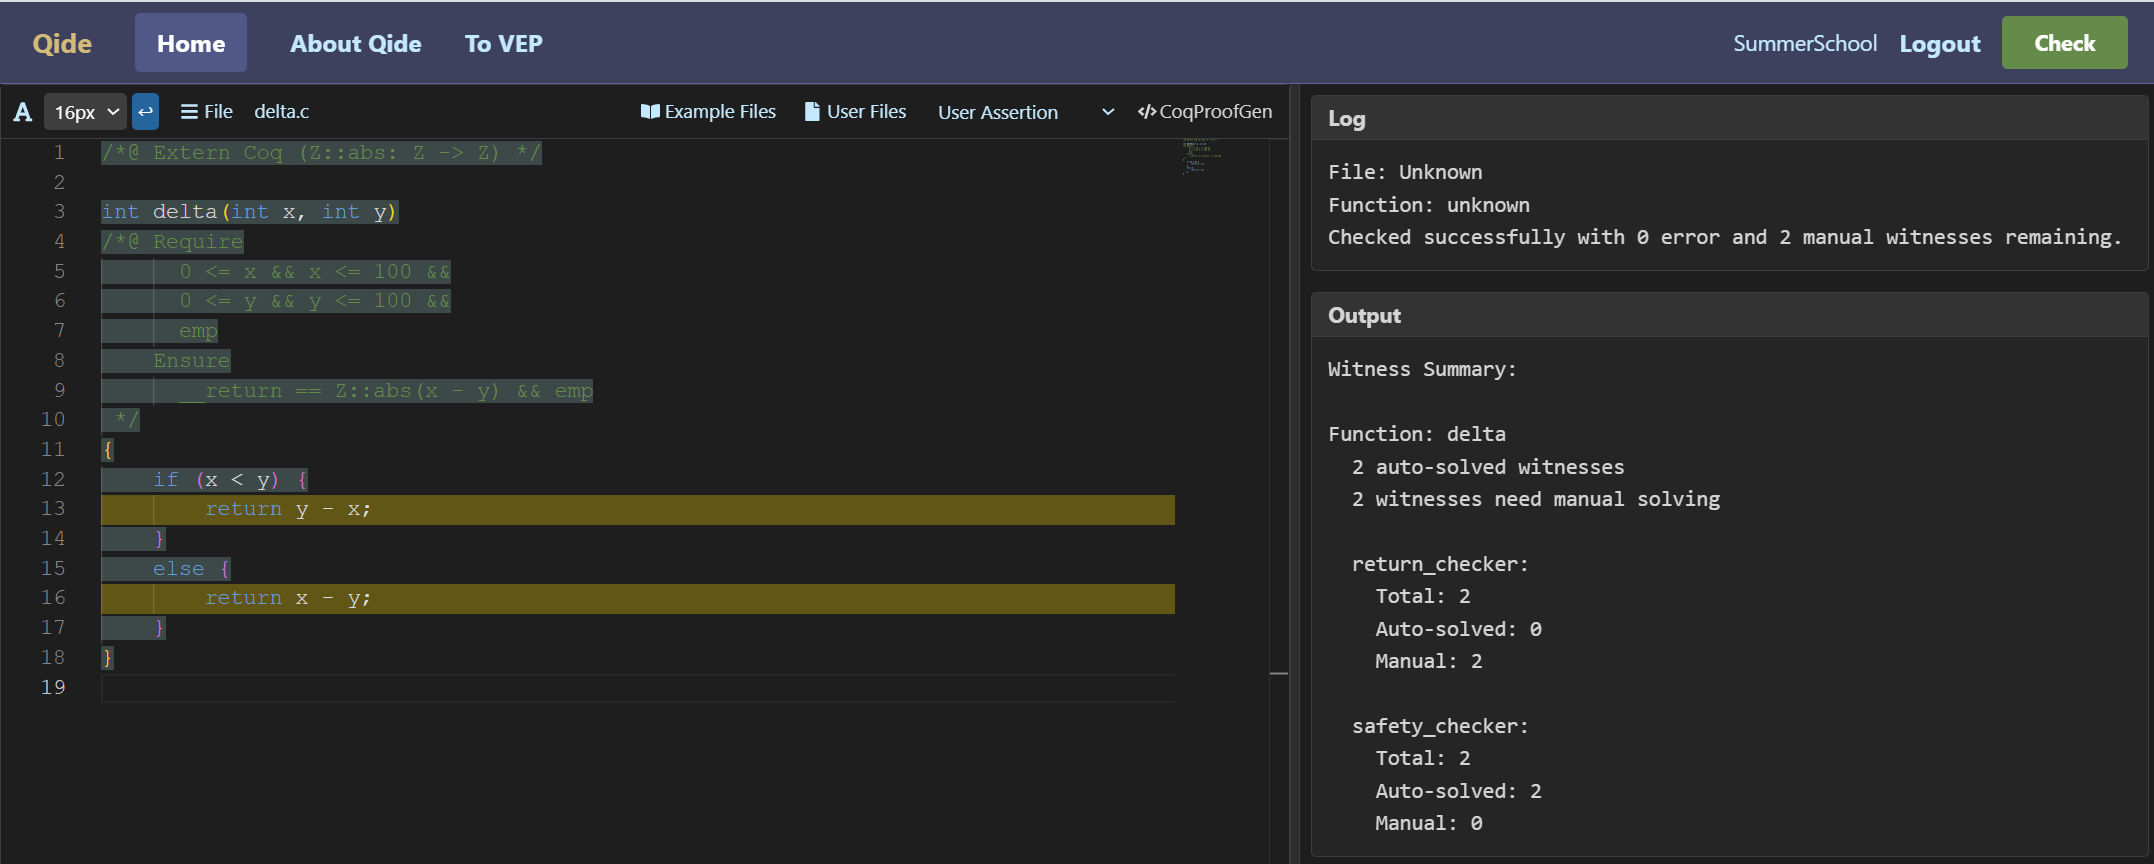Click 'Witness Summary:' in Output
The image size is (2154, 864).
point(1422,369)
